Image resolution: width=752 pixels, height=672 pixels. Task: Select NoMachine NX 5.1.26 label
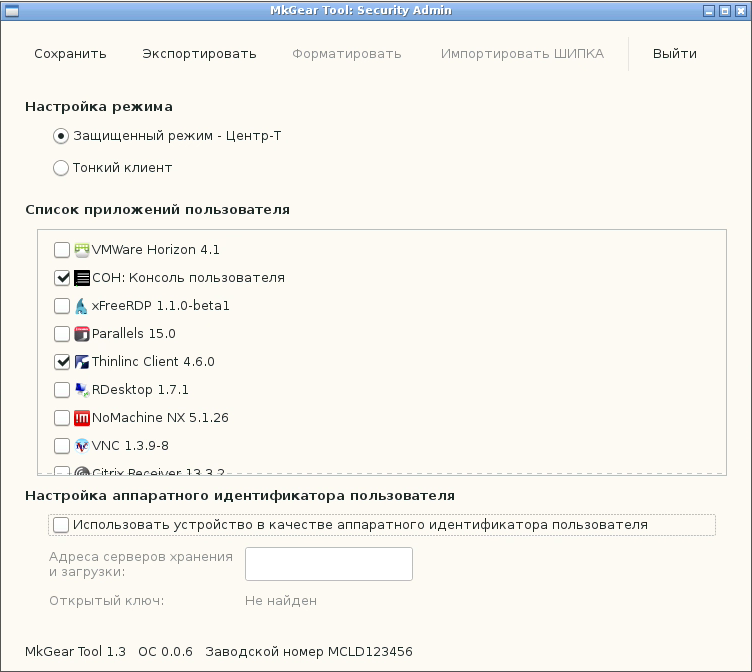160,418
